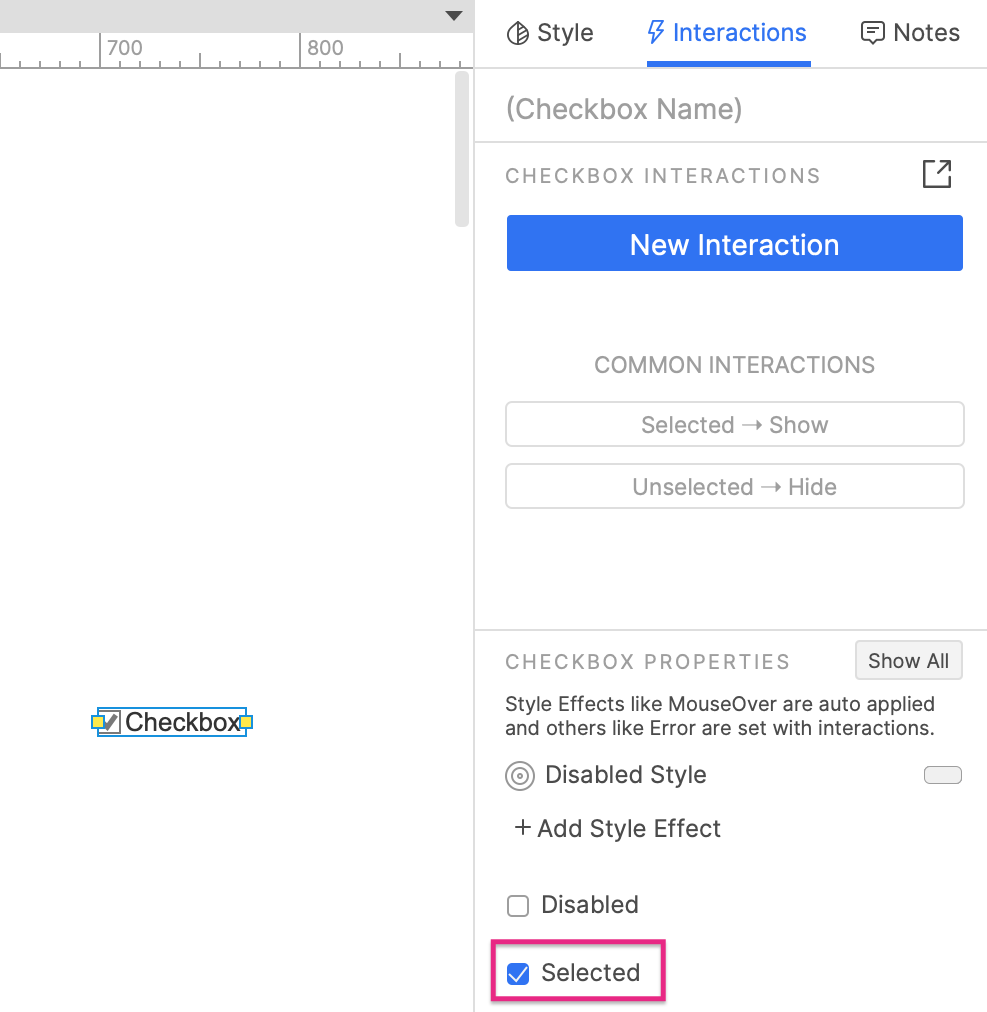Click the canvas vertical scrollbar
987x1012 pixels.
[x=462, y=149]
